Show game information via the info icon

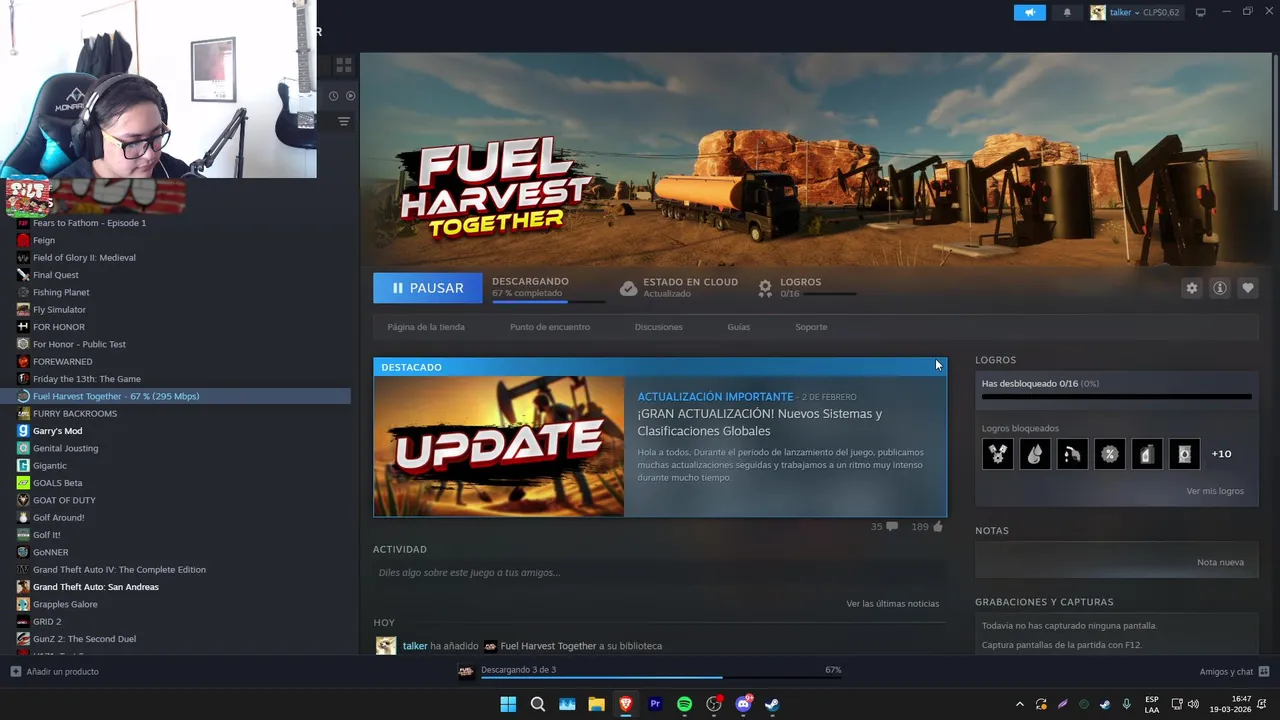[x=1220, y=288]
